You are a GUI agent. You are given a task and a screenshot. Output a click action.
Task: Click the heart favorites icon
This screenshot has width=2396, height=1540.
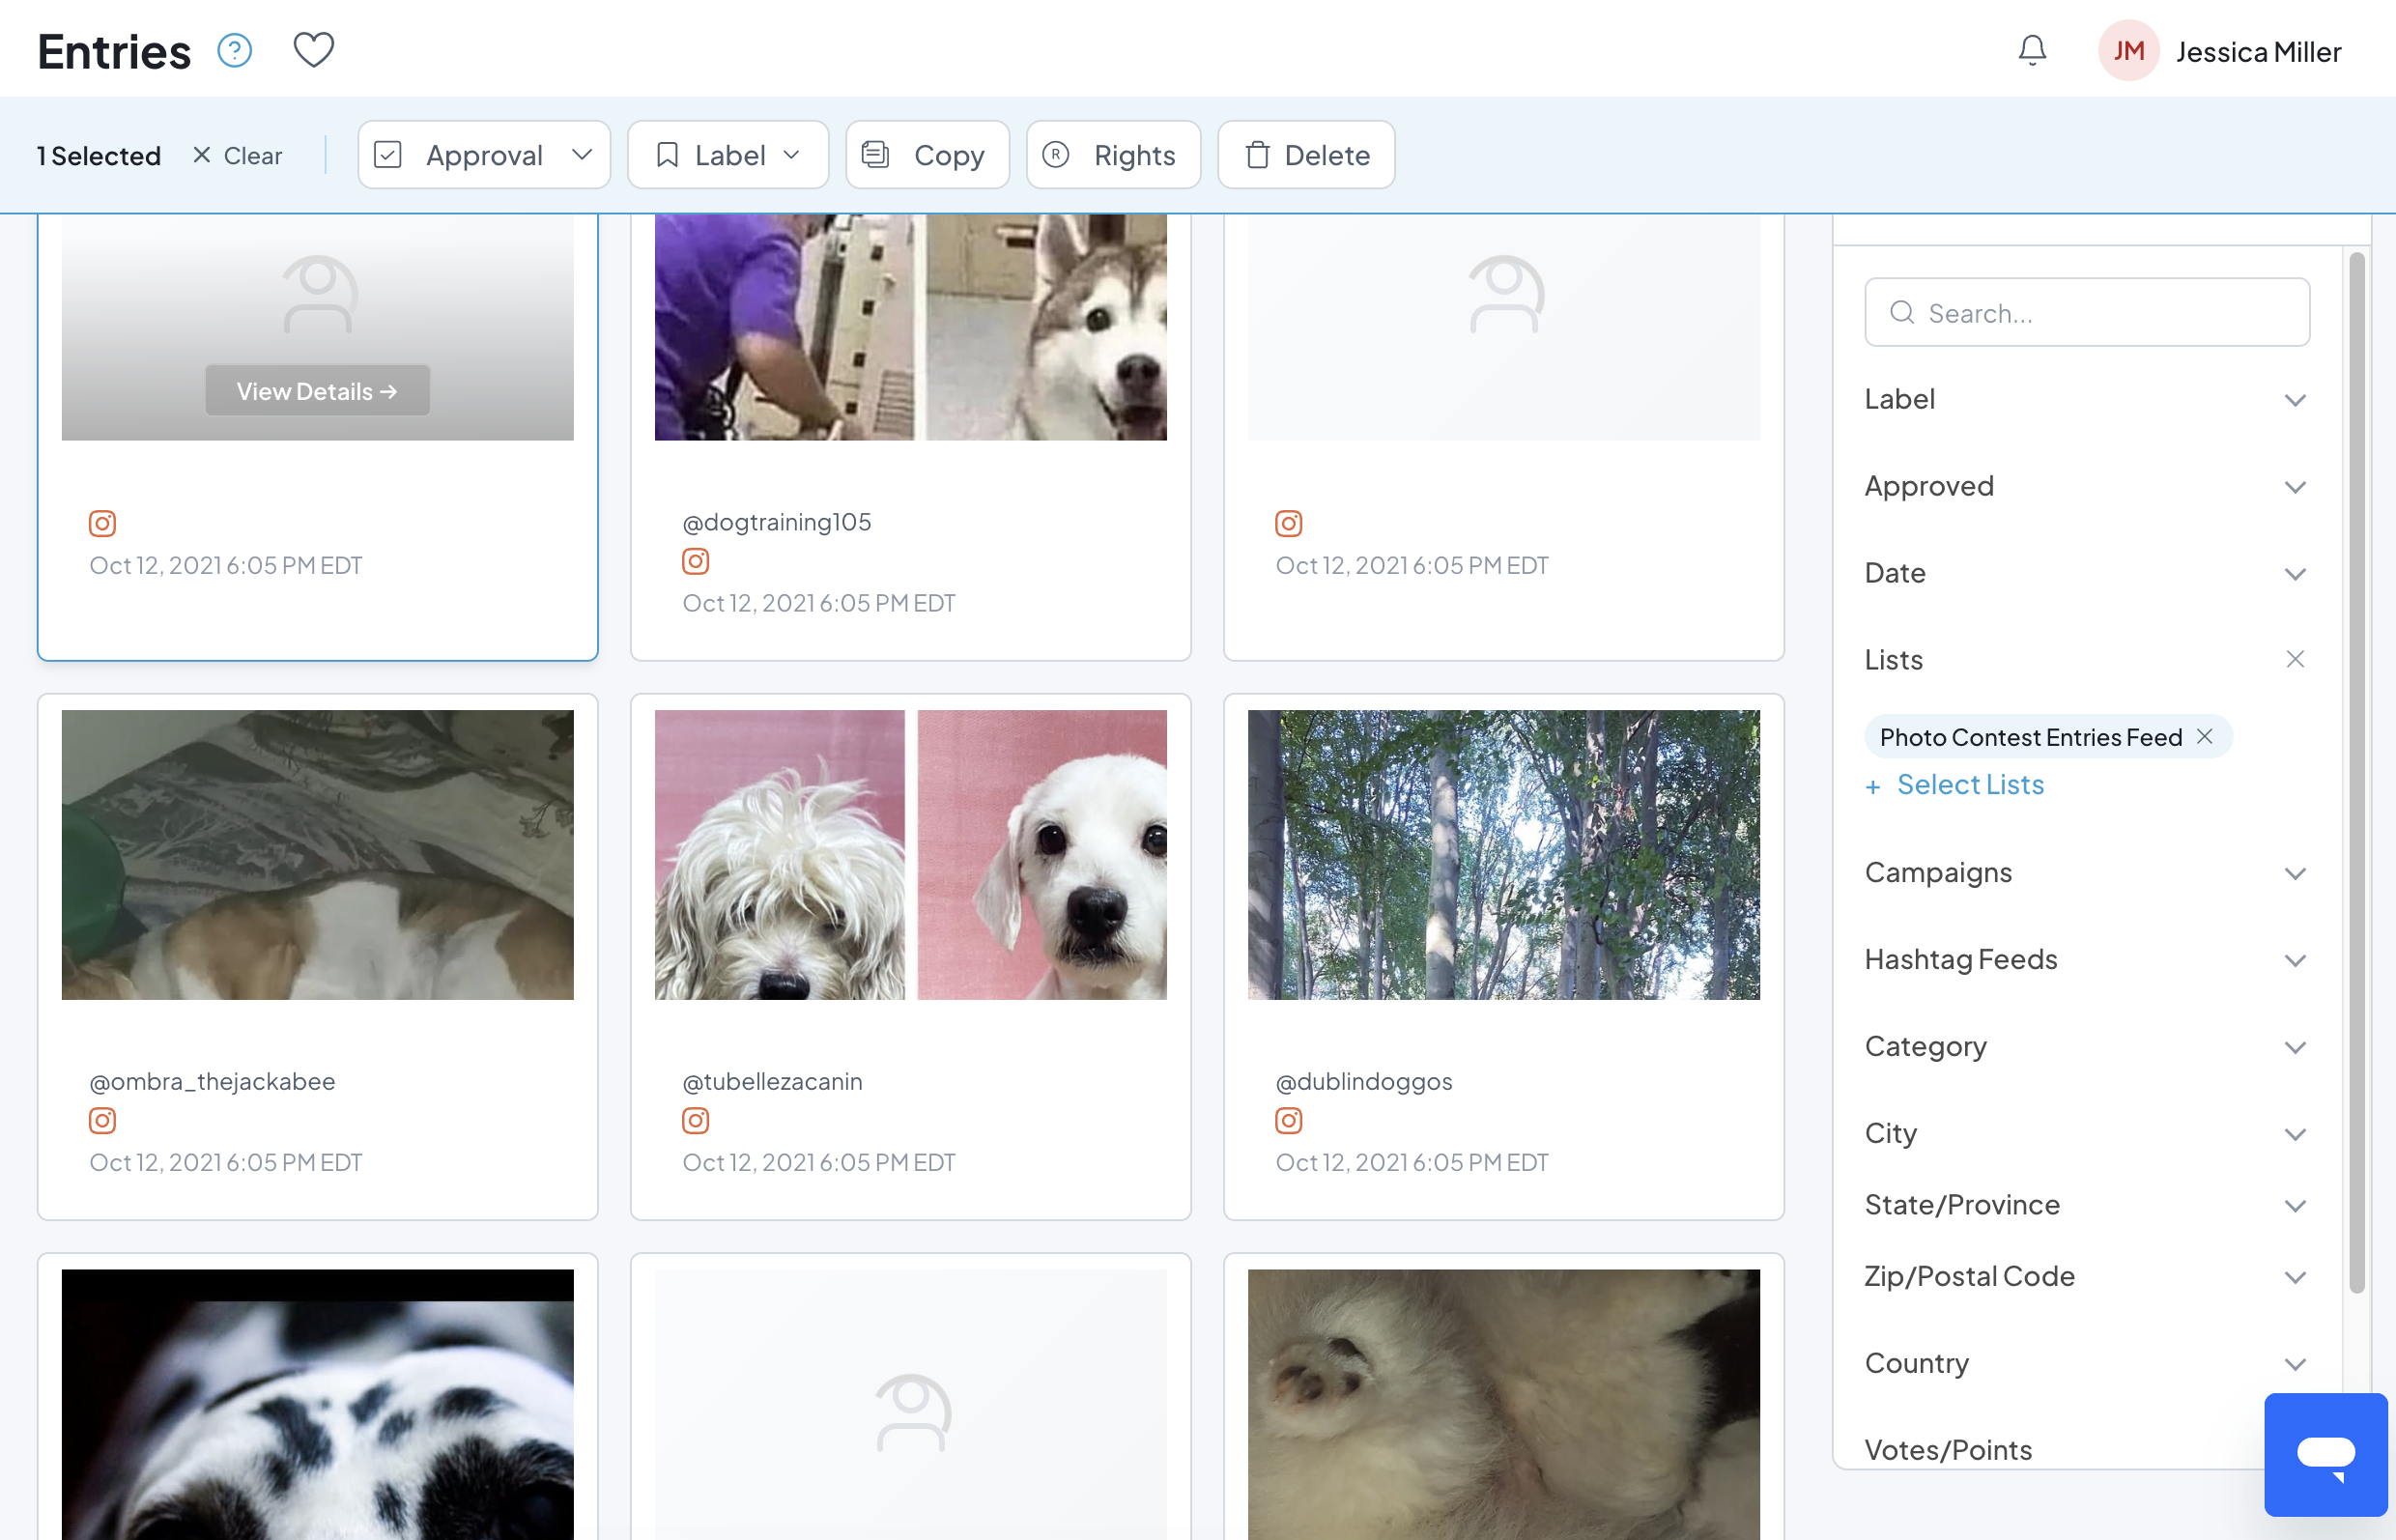click(313, 50)
